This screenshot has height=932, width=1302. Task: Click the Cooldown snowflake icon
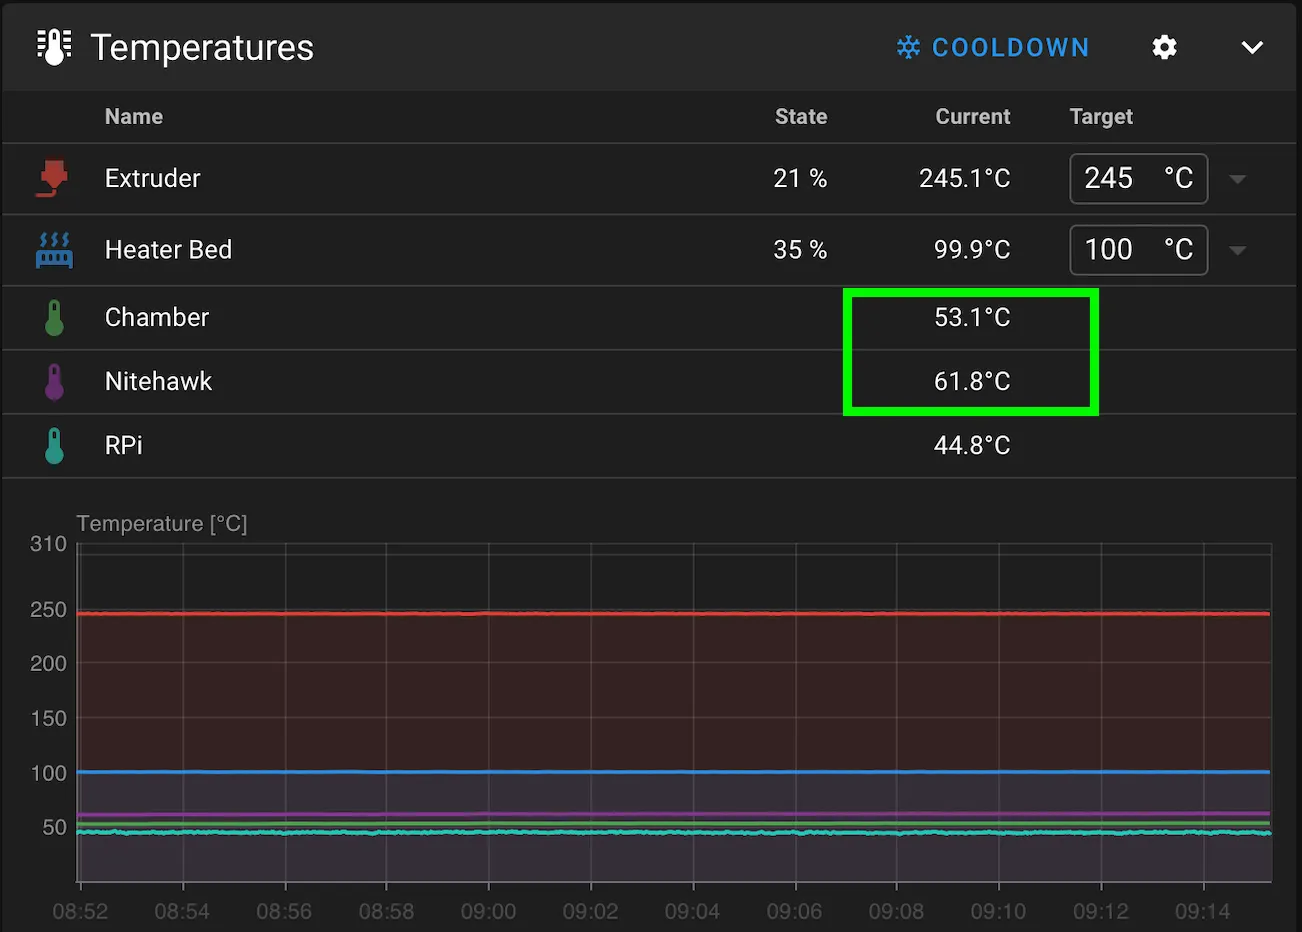[908, 47]
